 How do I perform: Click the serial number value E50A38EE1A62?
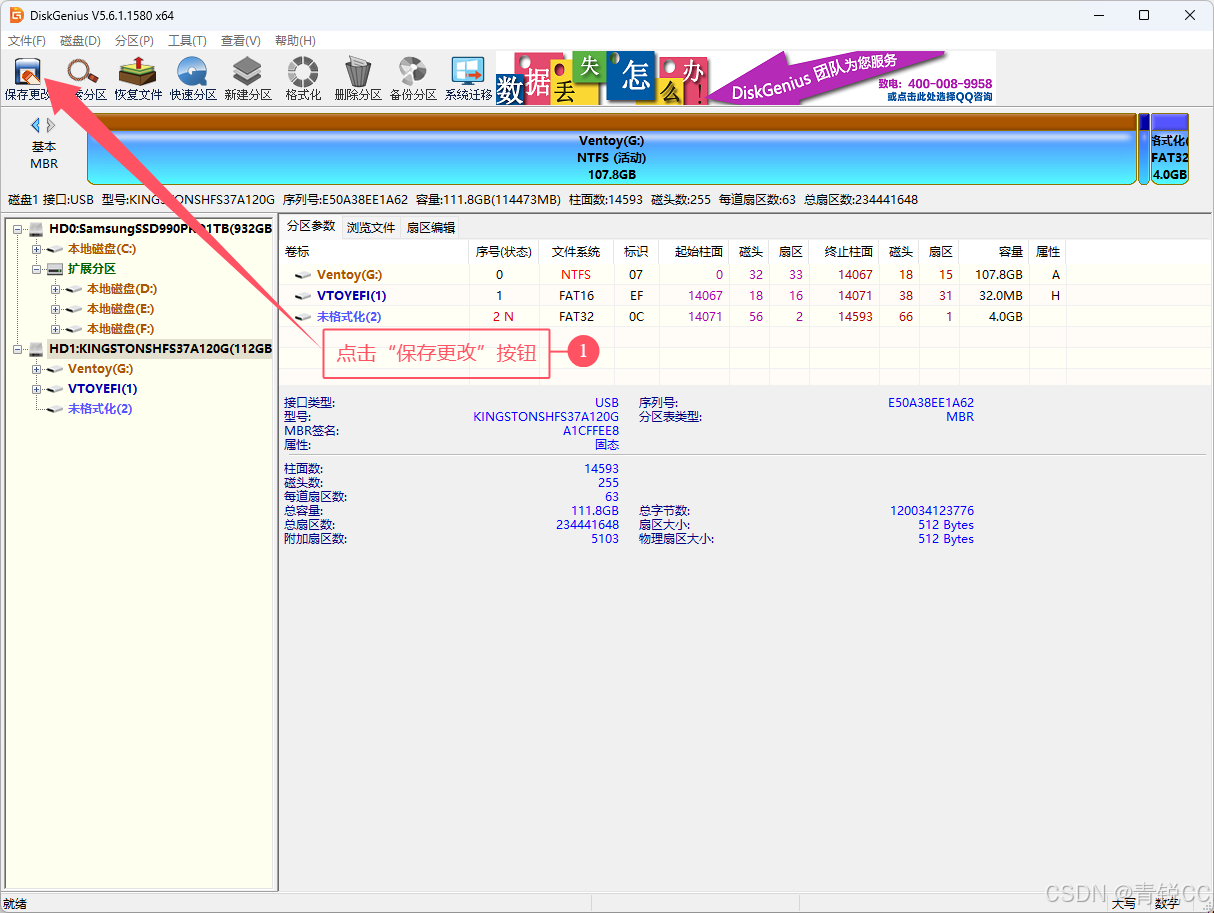pos(931,403)
